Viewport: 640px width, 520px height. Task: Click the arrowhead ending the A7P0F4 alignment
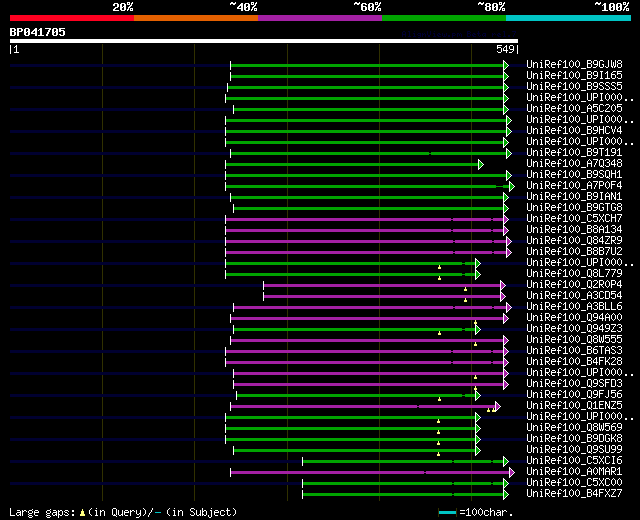[x=512, y=187]
